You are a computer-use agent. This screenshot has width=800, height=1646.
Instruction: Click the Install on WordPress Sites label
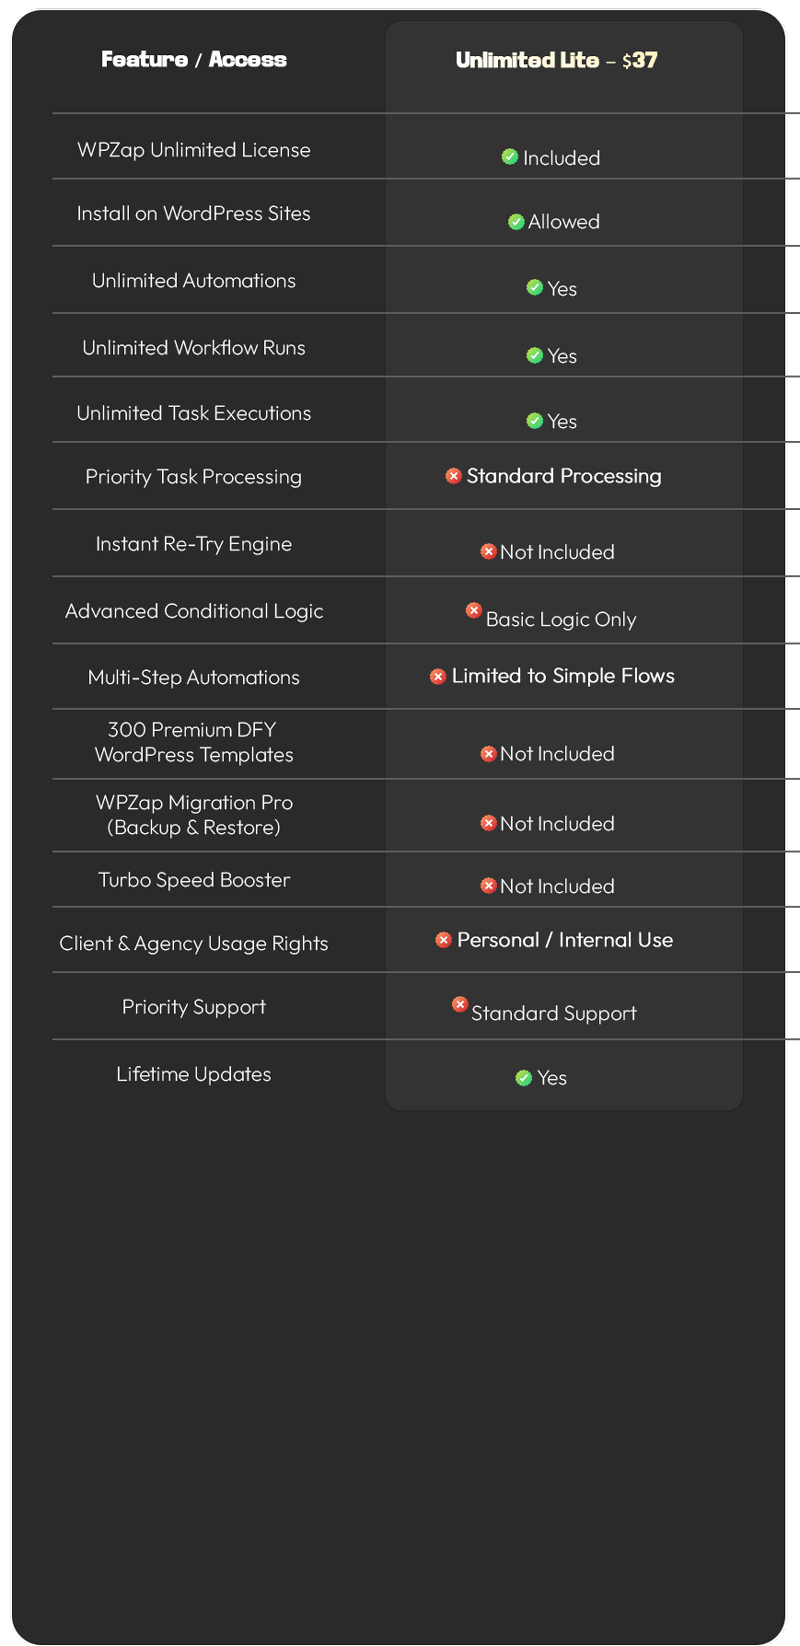pos(194,213)
